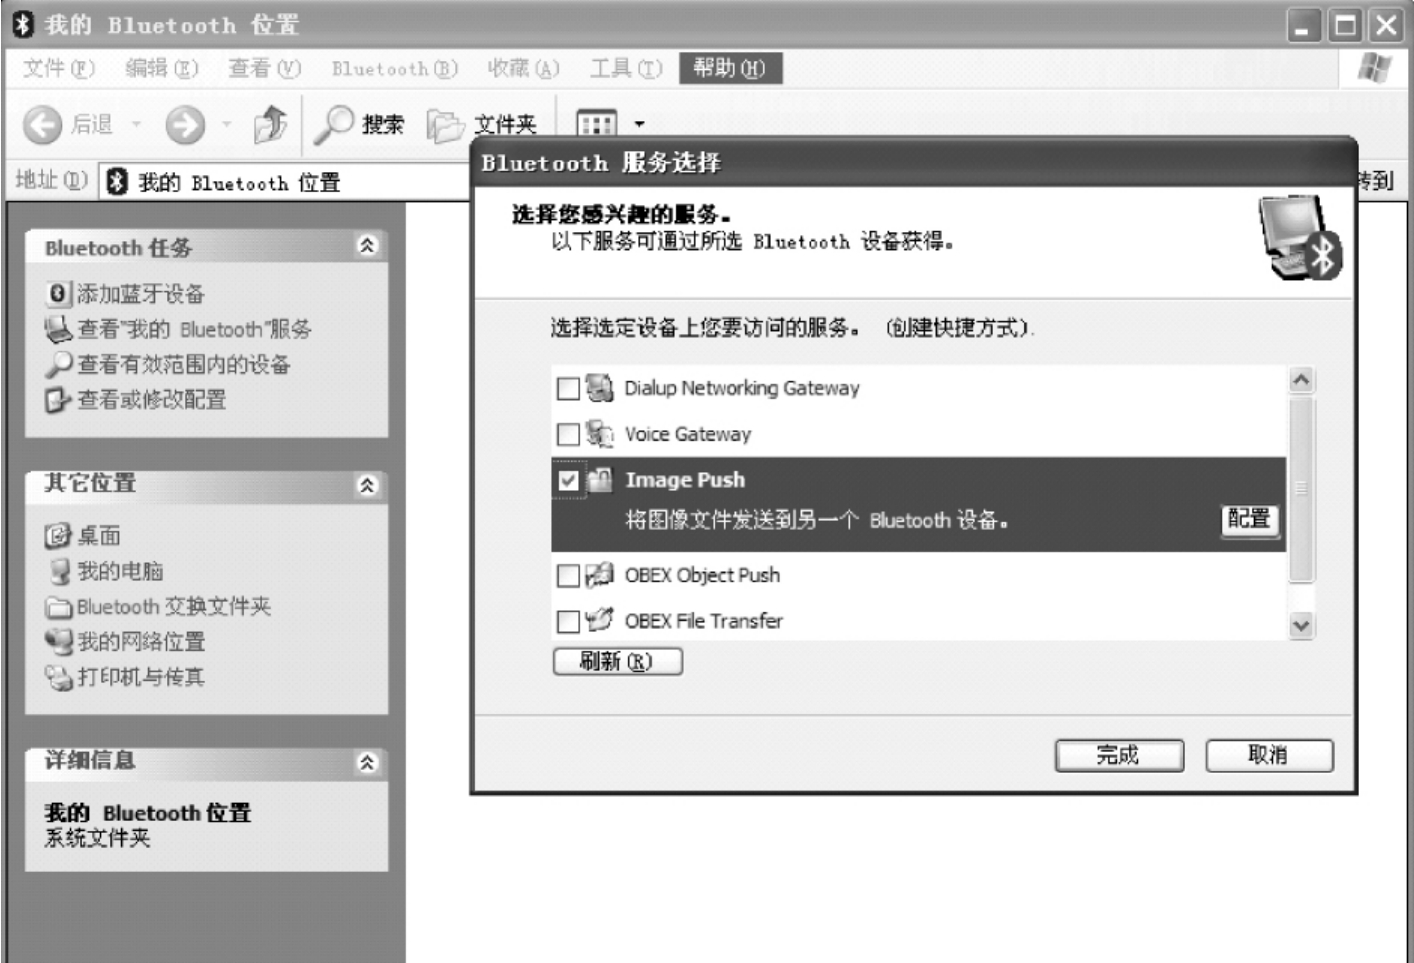This screenshot has height=963, width=1414.
Task: Click the 刷新(R) refresh button
Action: point(617,662)
